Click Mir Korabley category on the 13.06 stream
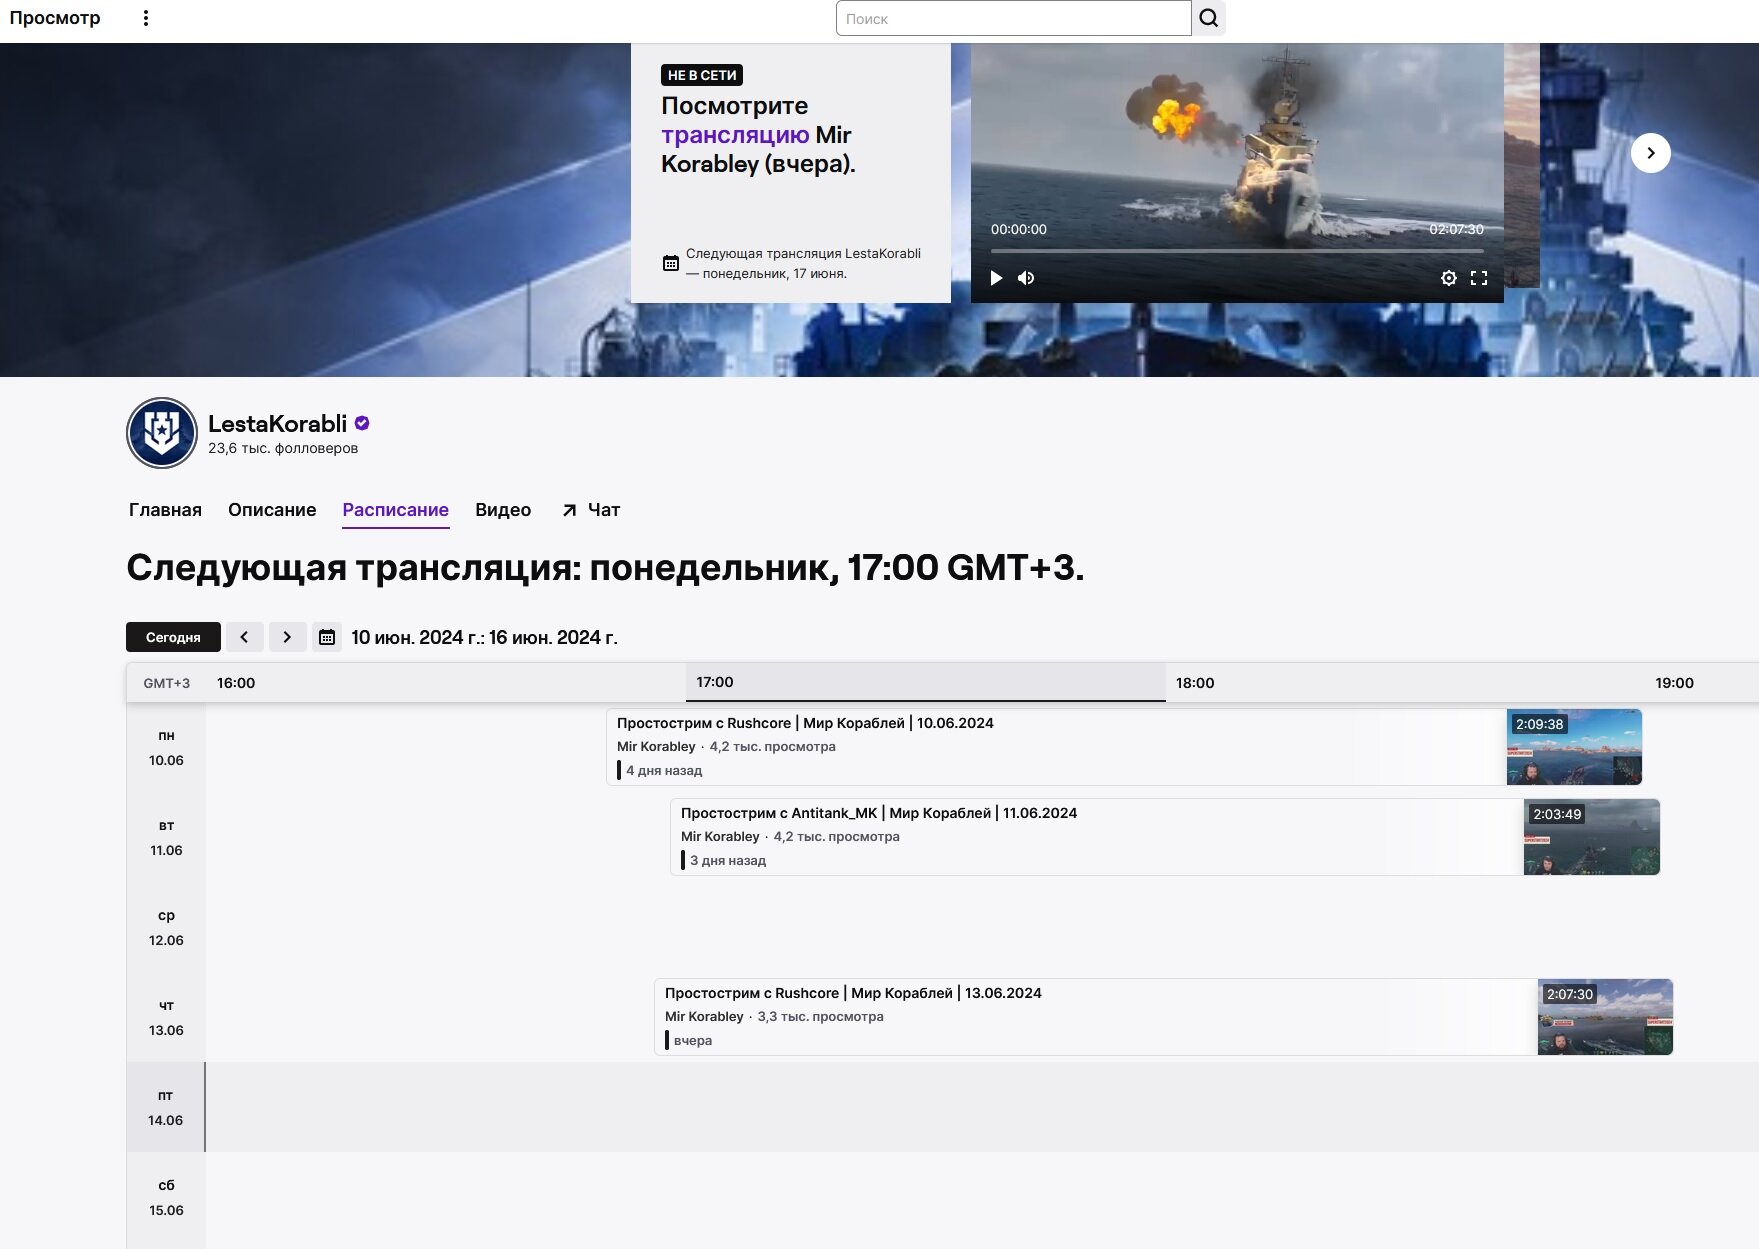1759x1249 pixels. [704, 1017]
